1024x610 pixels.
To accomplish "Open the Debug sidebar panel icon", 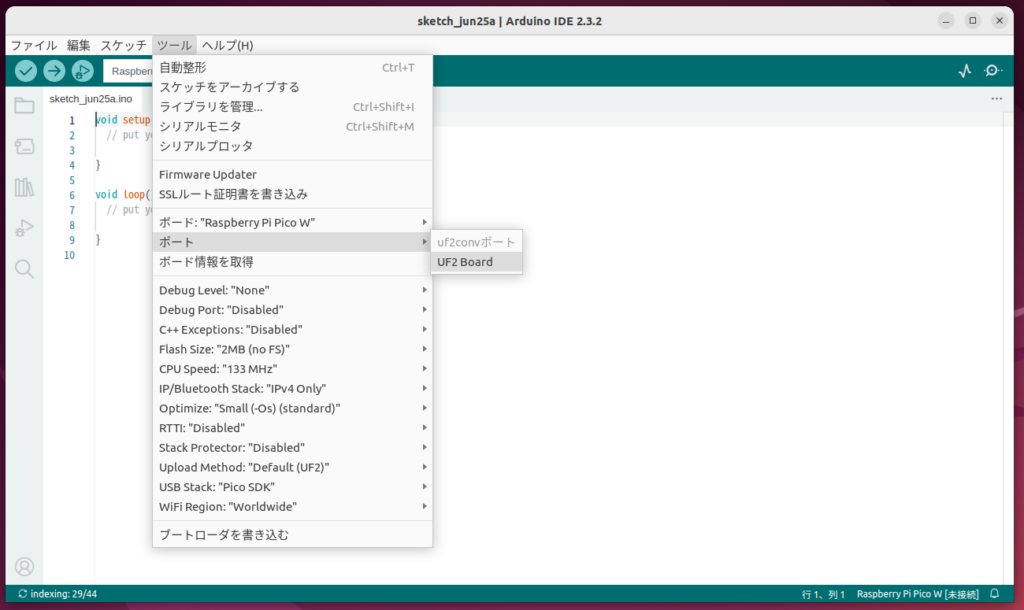I will click(24, 228).
